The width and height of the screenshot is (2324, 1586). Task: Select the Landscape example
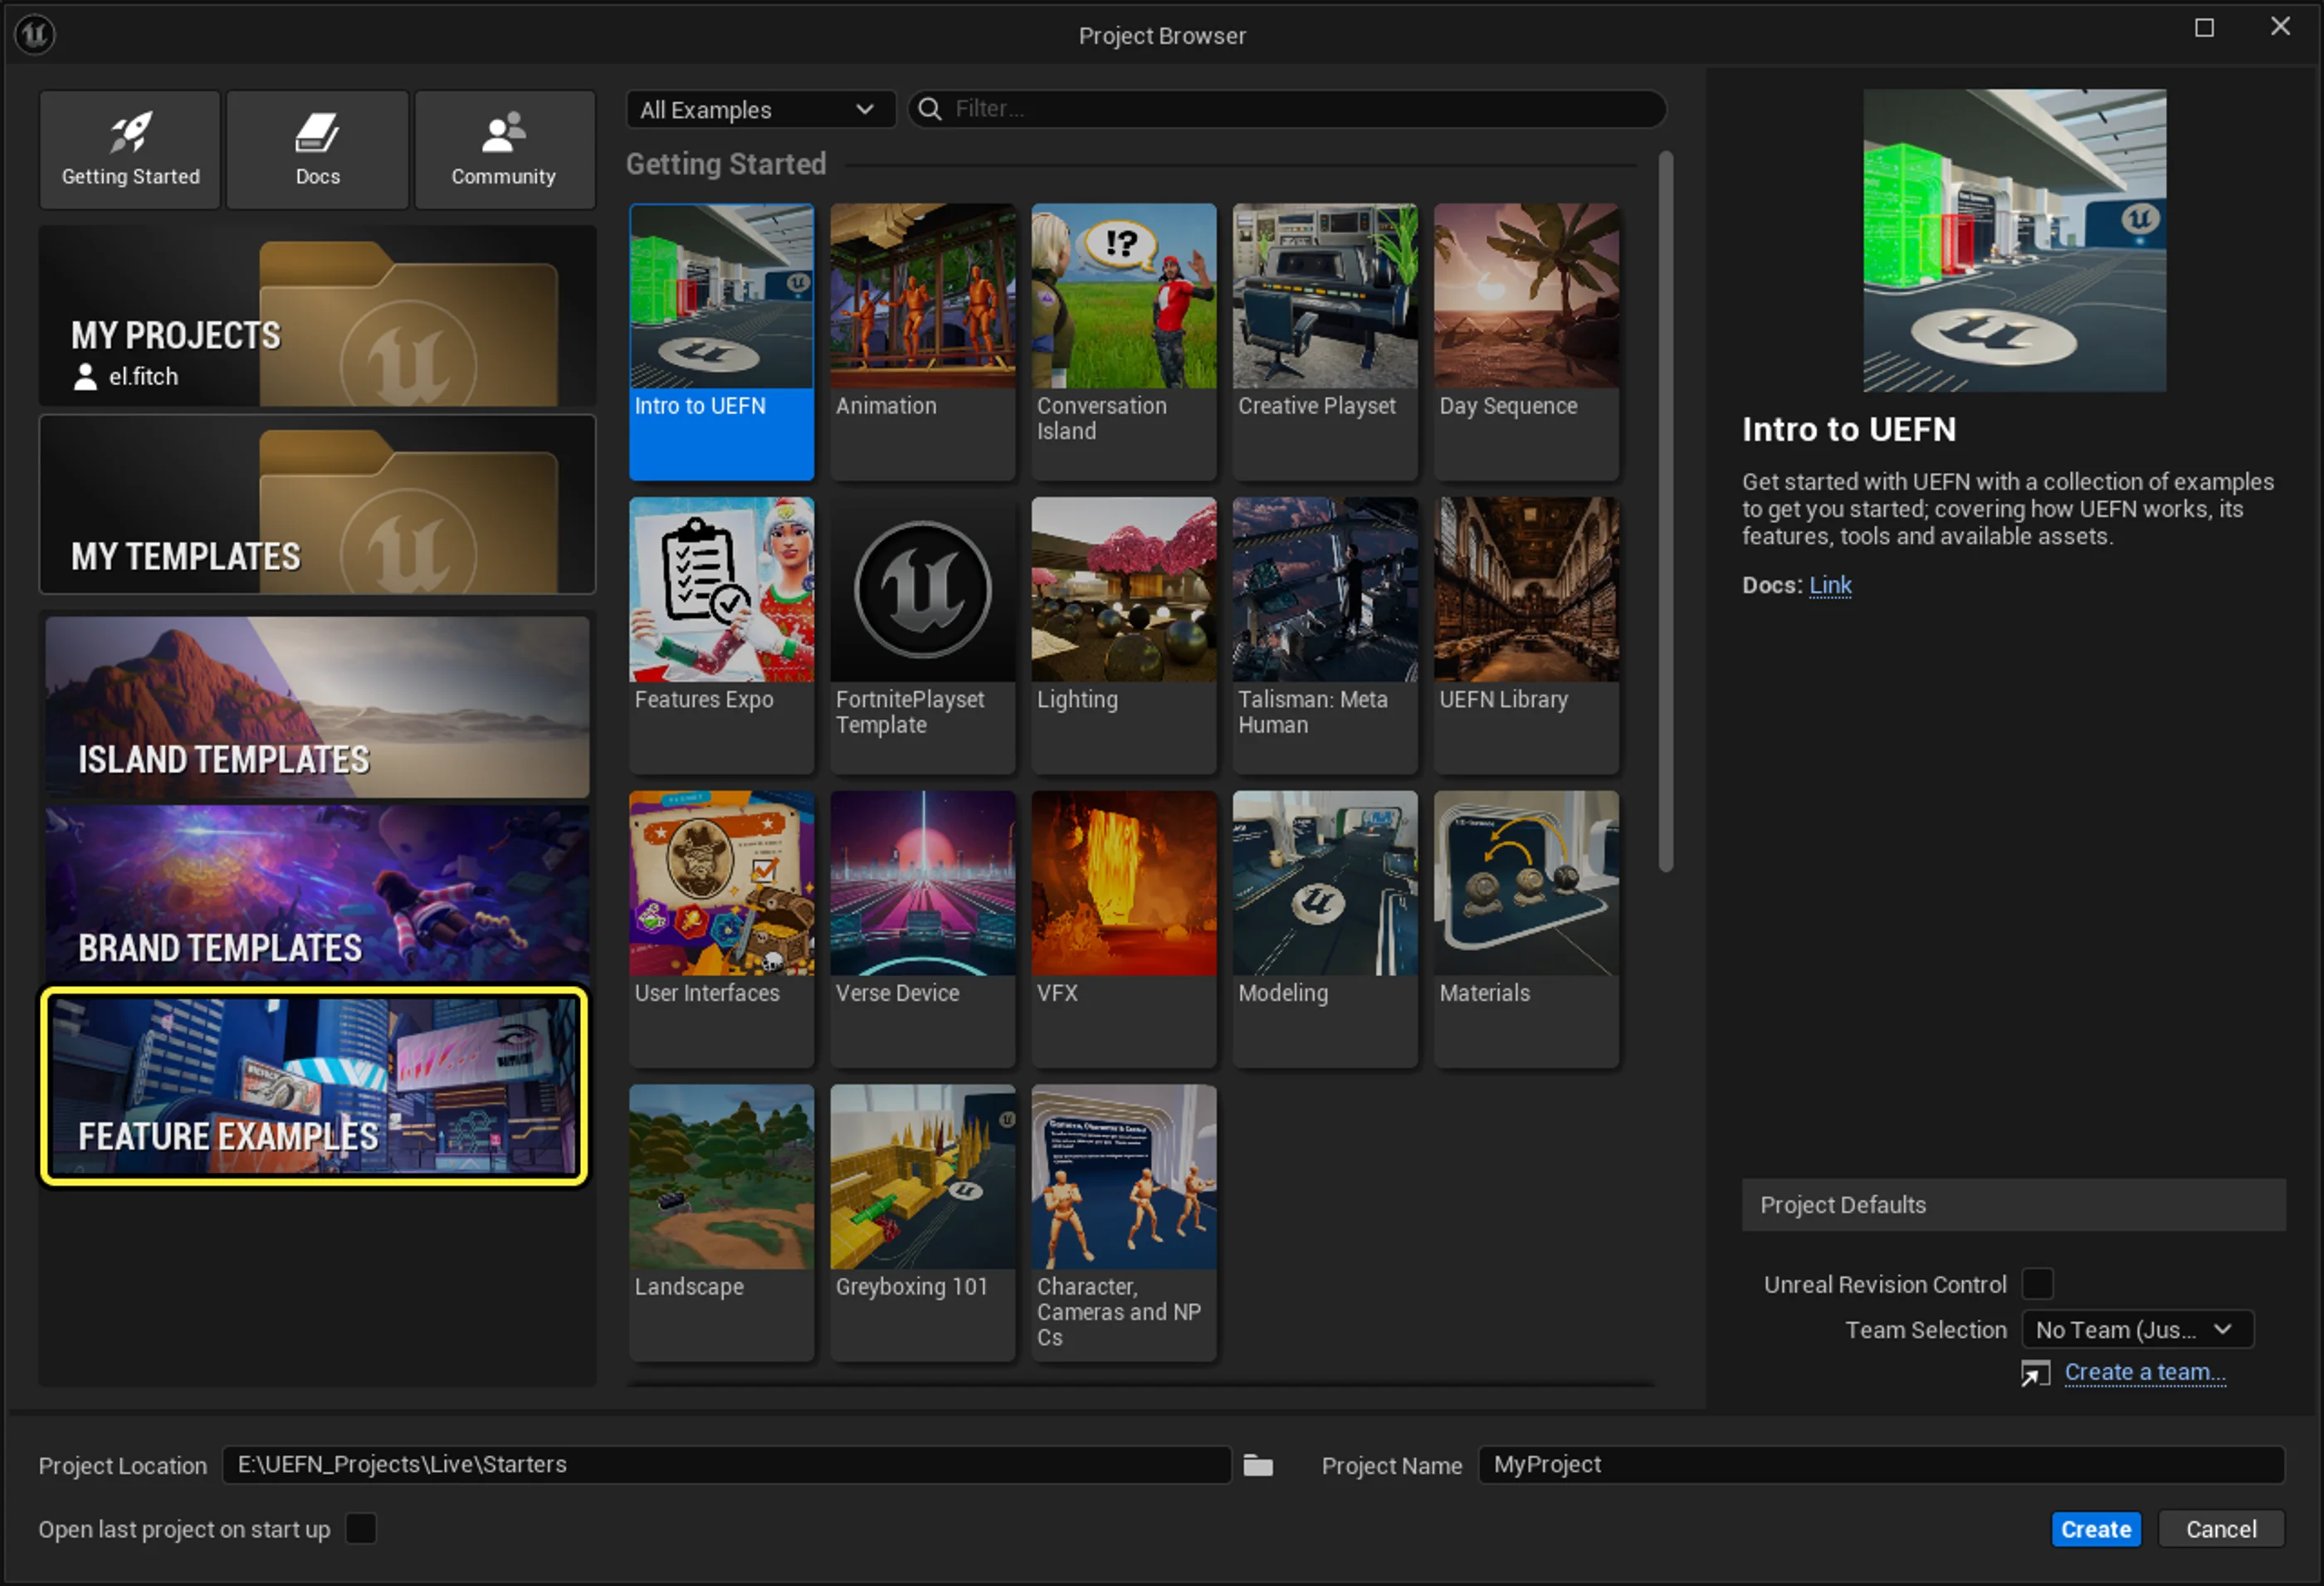(721, 1223)
